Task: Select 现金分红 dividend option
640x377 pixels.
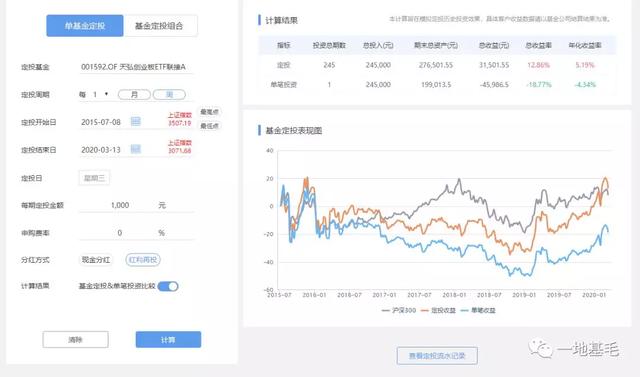Action: [x=96, y=259]
